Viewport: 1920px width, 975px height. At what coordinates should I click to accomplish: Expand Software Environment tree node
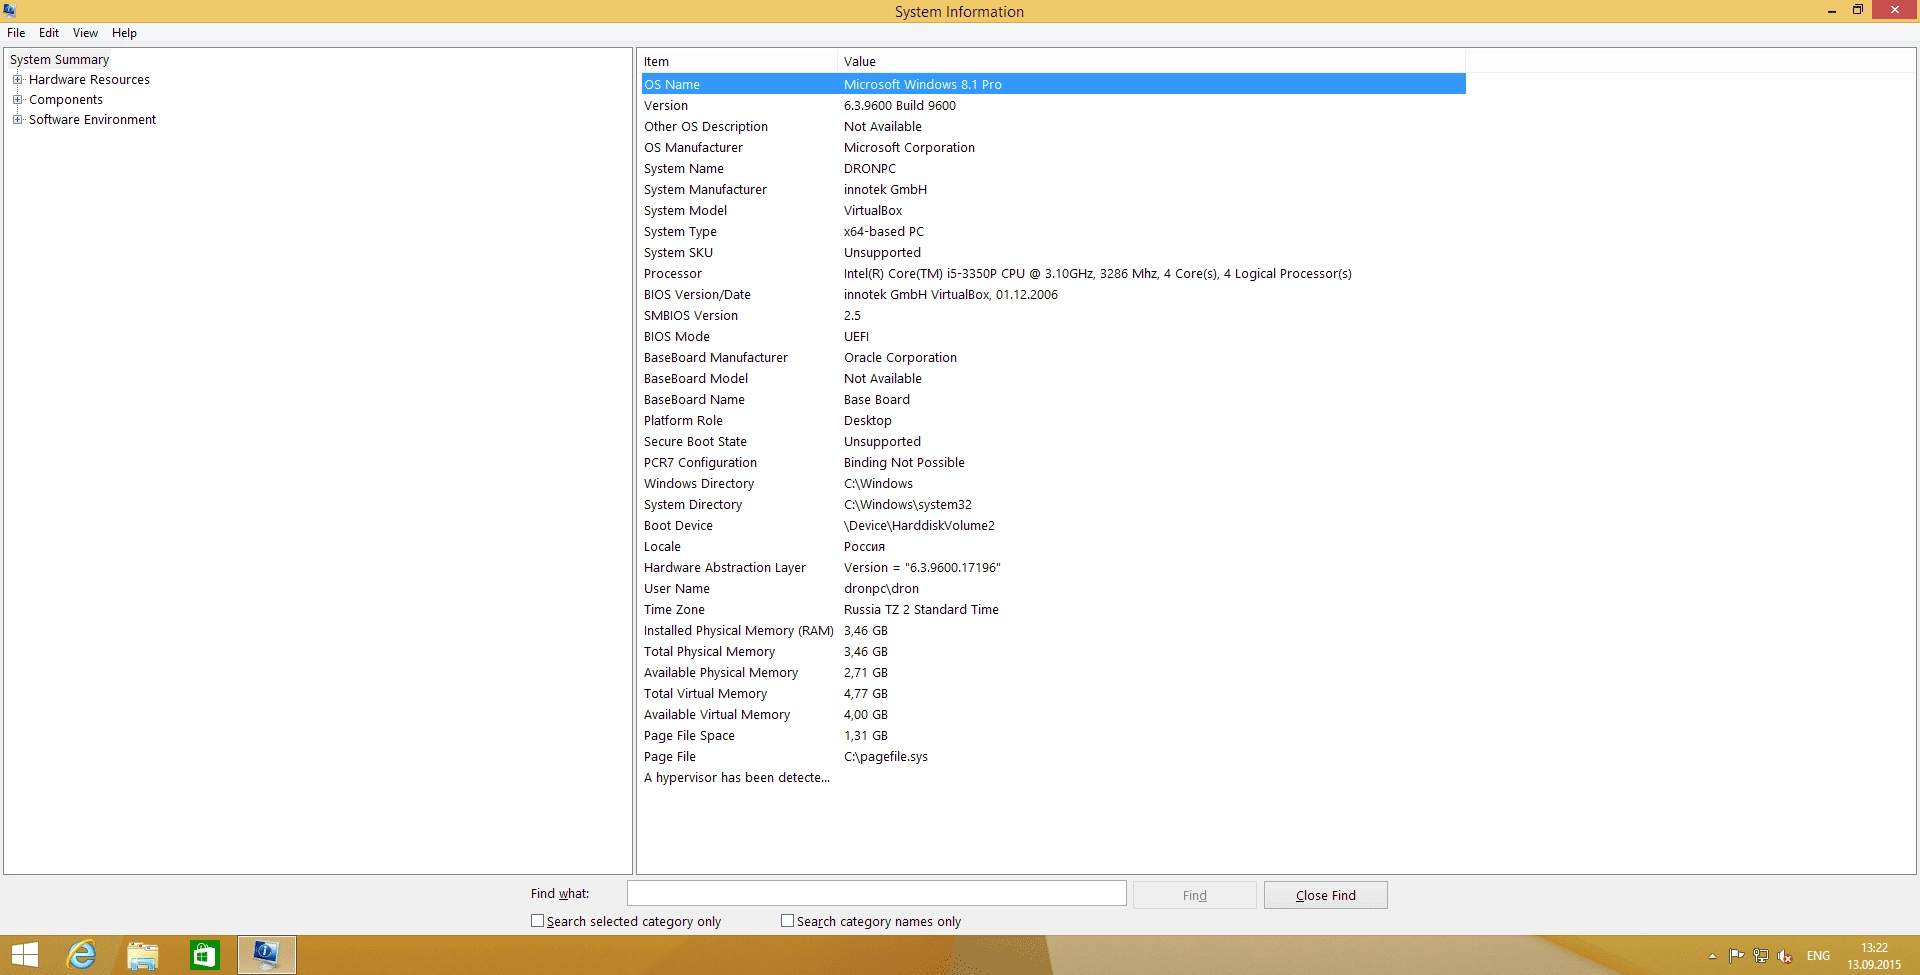(17, 119)
